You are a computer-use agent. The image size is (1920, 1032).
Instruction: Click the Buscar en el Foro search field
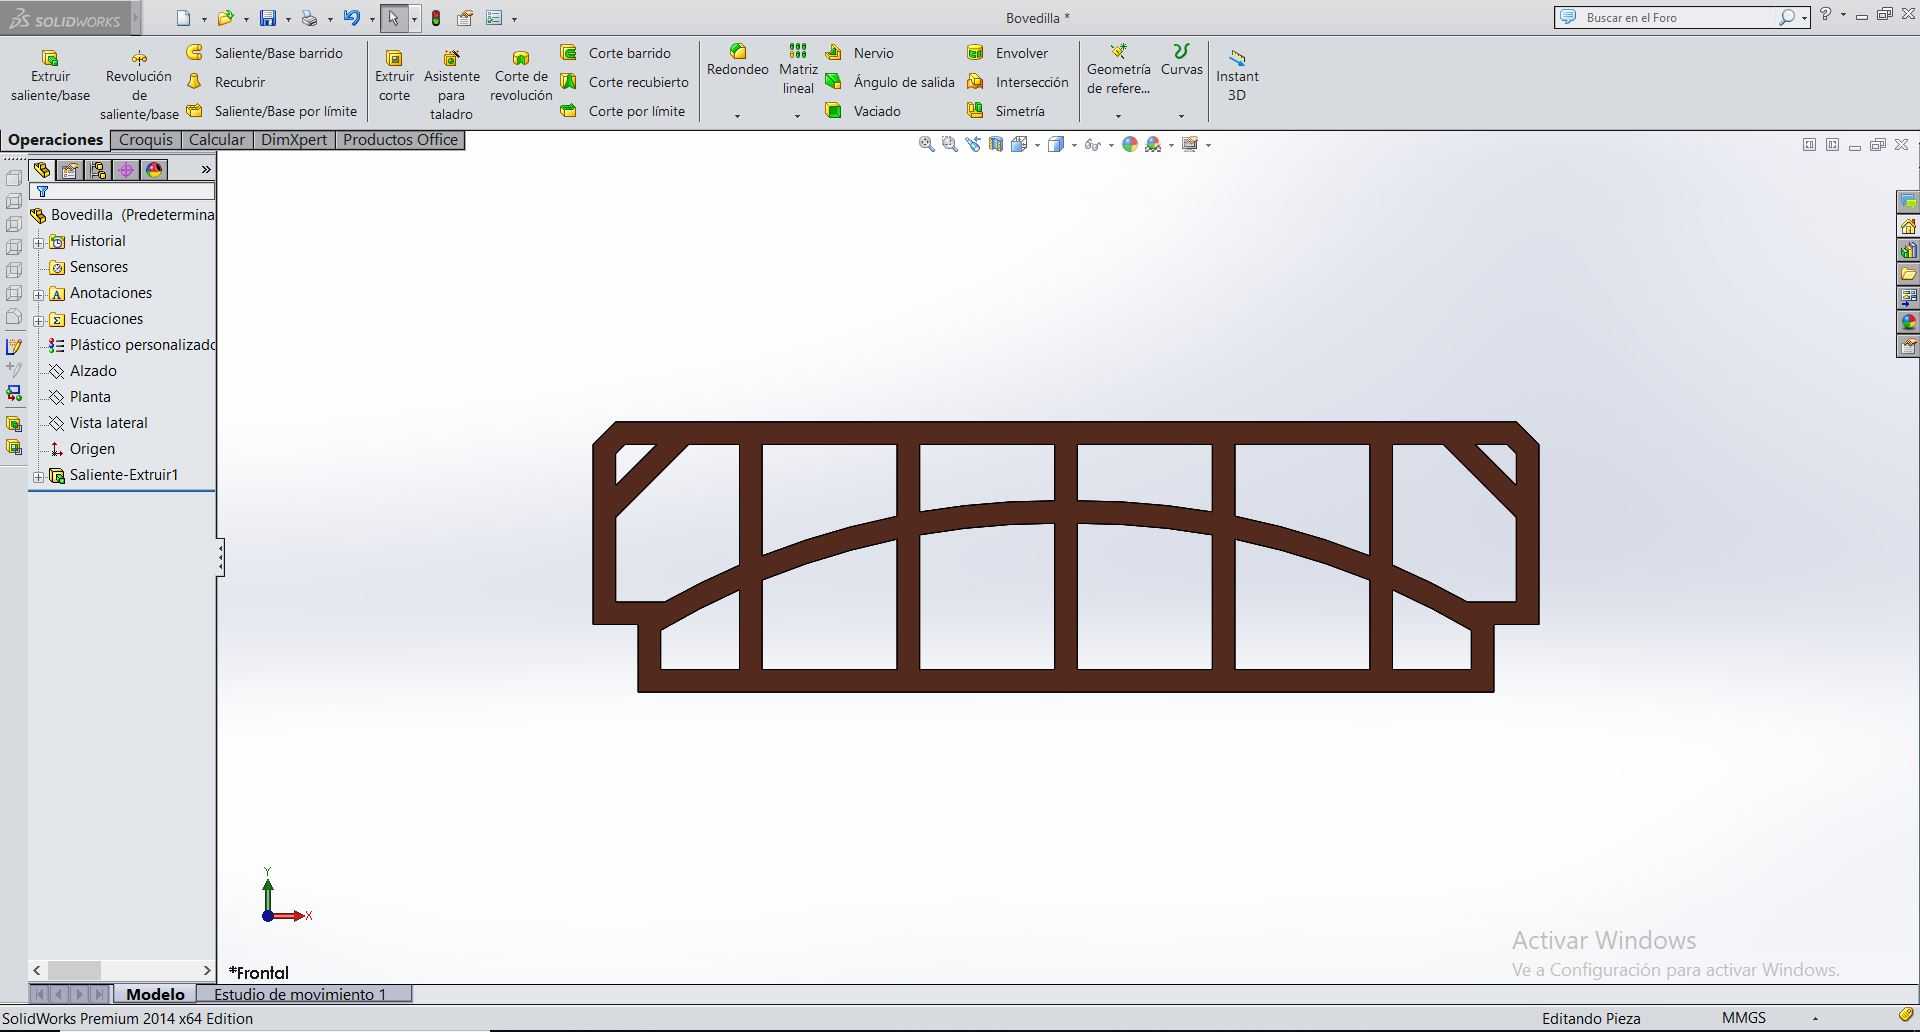click(1680, 18)
